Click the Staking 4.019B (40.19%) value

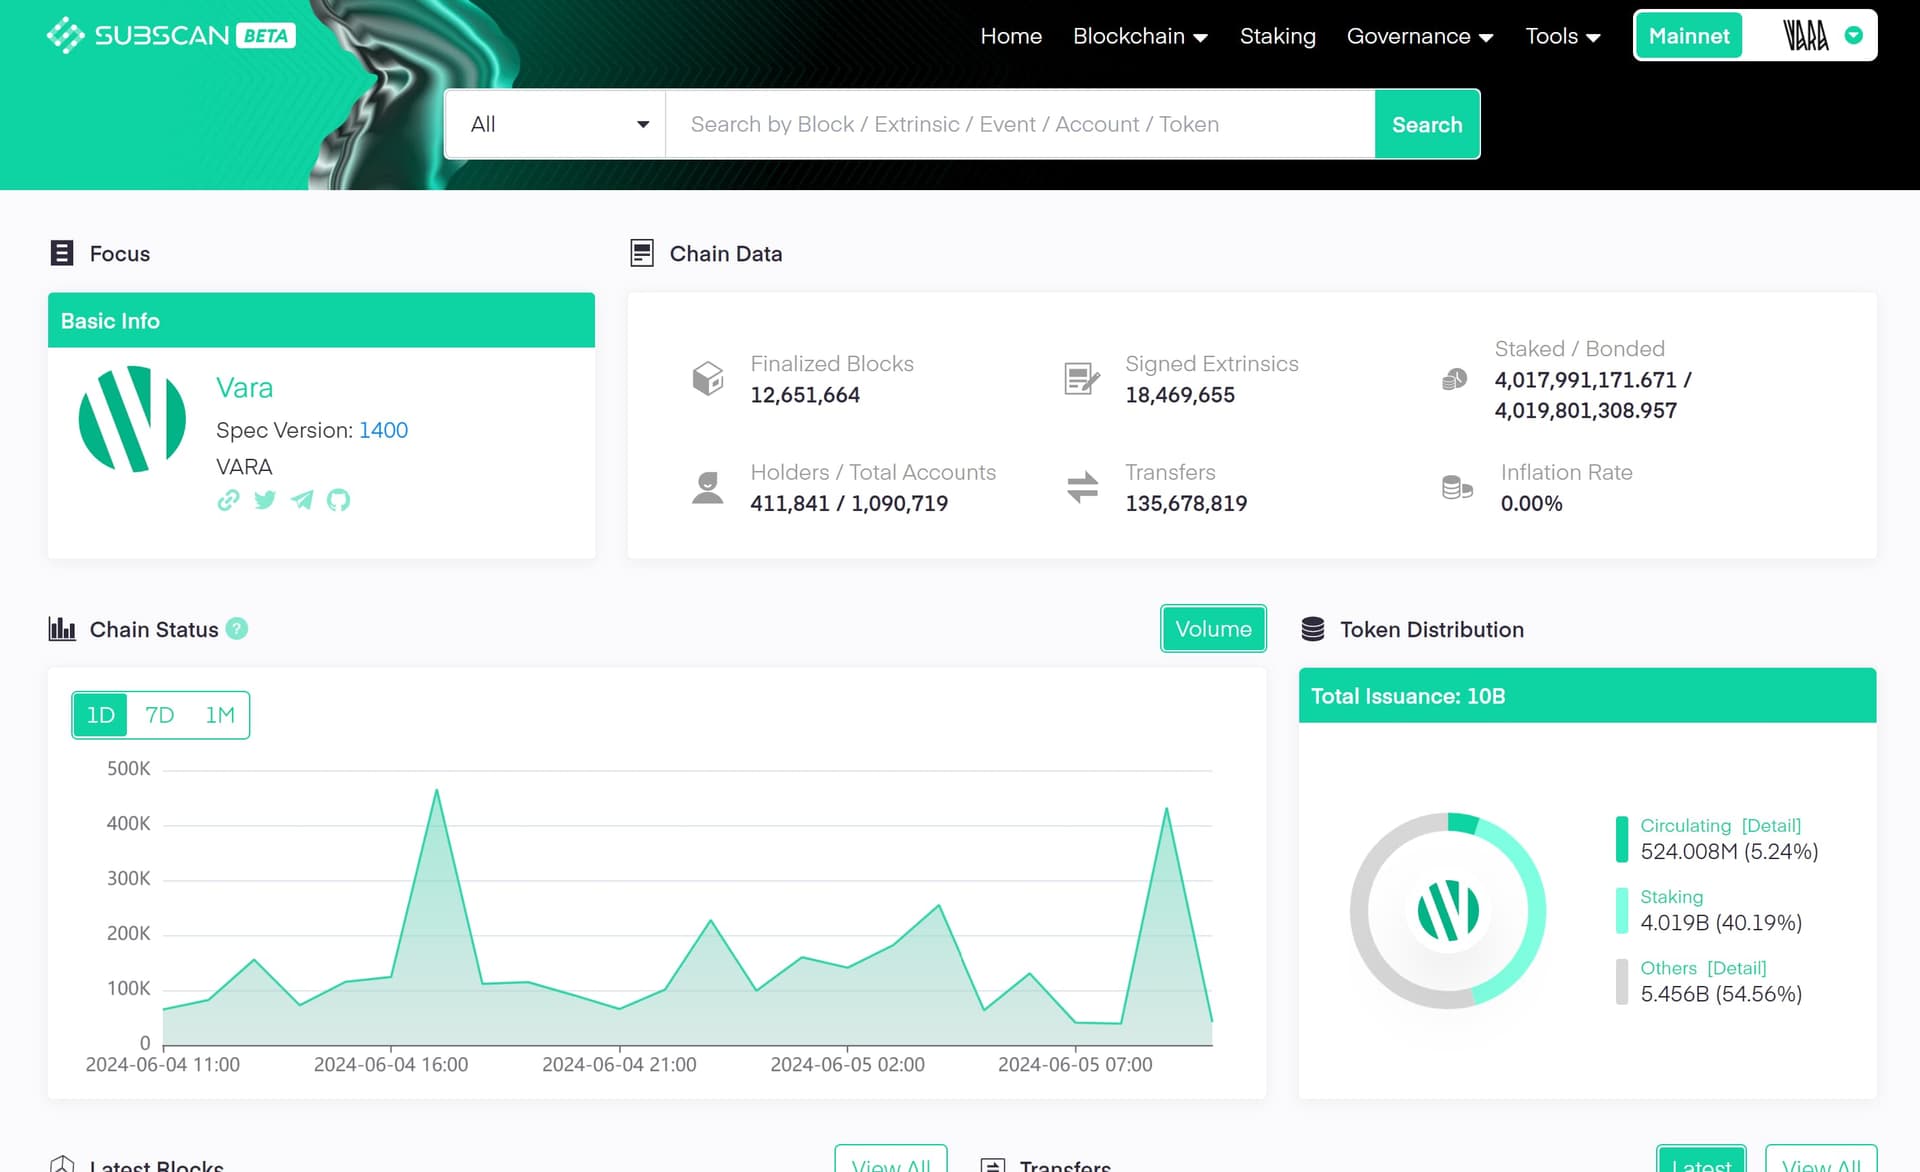(x=1721, y=923)
